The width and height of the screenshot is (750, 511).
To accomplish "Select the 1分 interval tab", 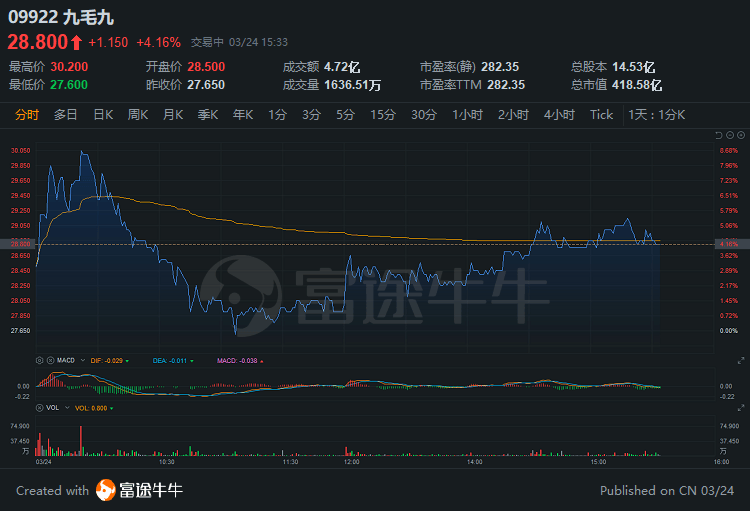I will (277, 115).
